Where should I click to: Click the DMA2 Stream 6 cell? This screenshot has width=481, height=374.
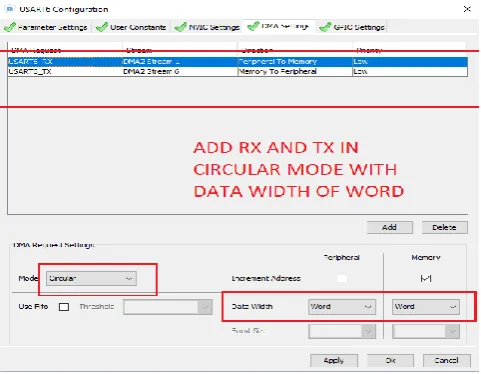coord(180,71)
